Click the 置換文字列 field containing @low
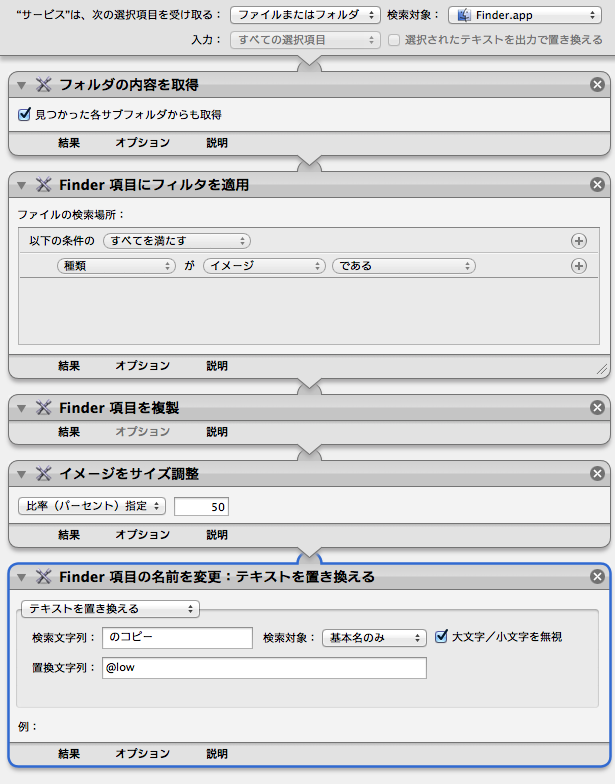615x784 pixels. (x=264, y=668)
